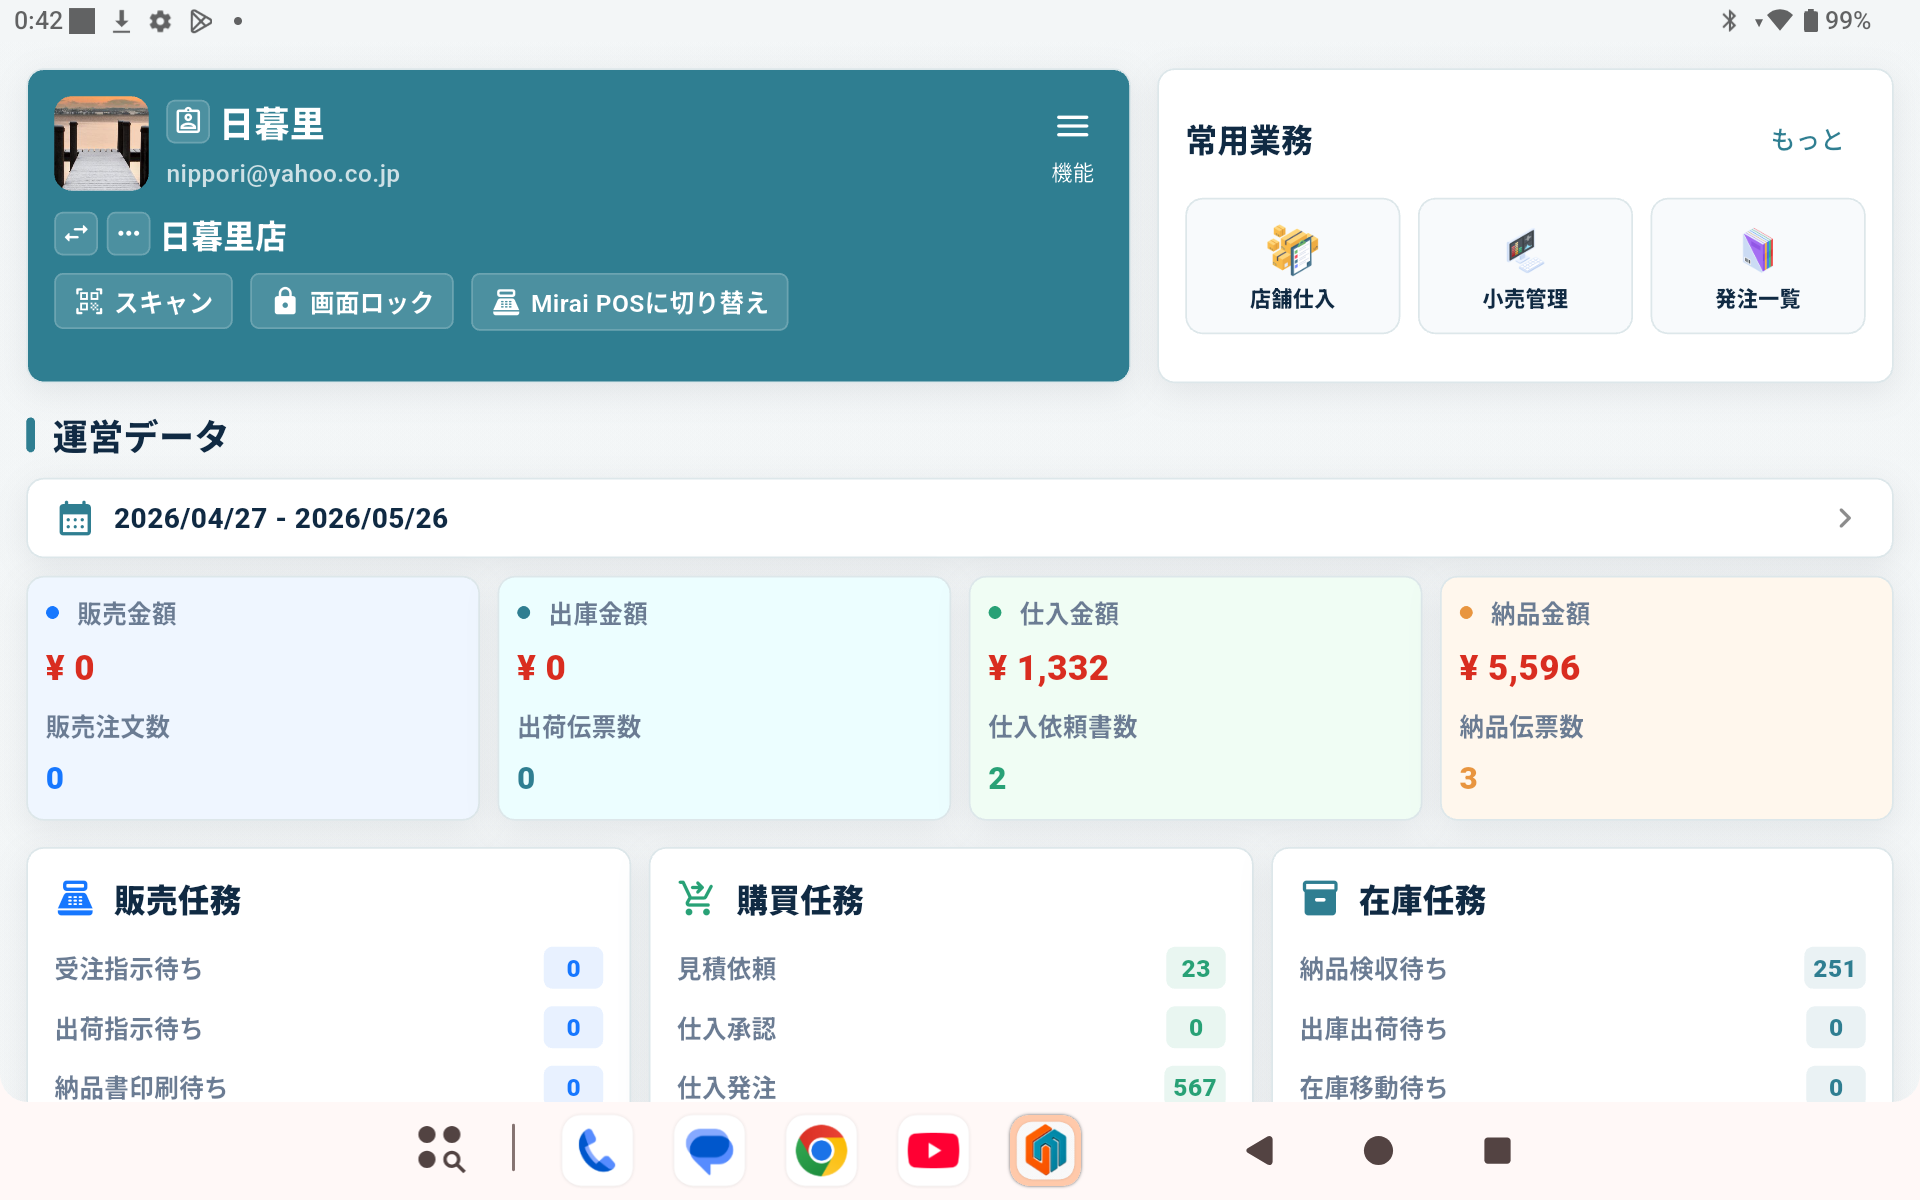Open the 納品金額 card showing ¥5,596

pos(1666,698)
